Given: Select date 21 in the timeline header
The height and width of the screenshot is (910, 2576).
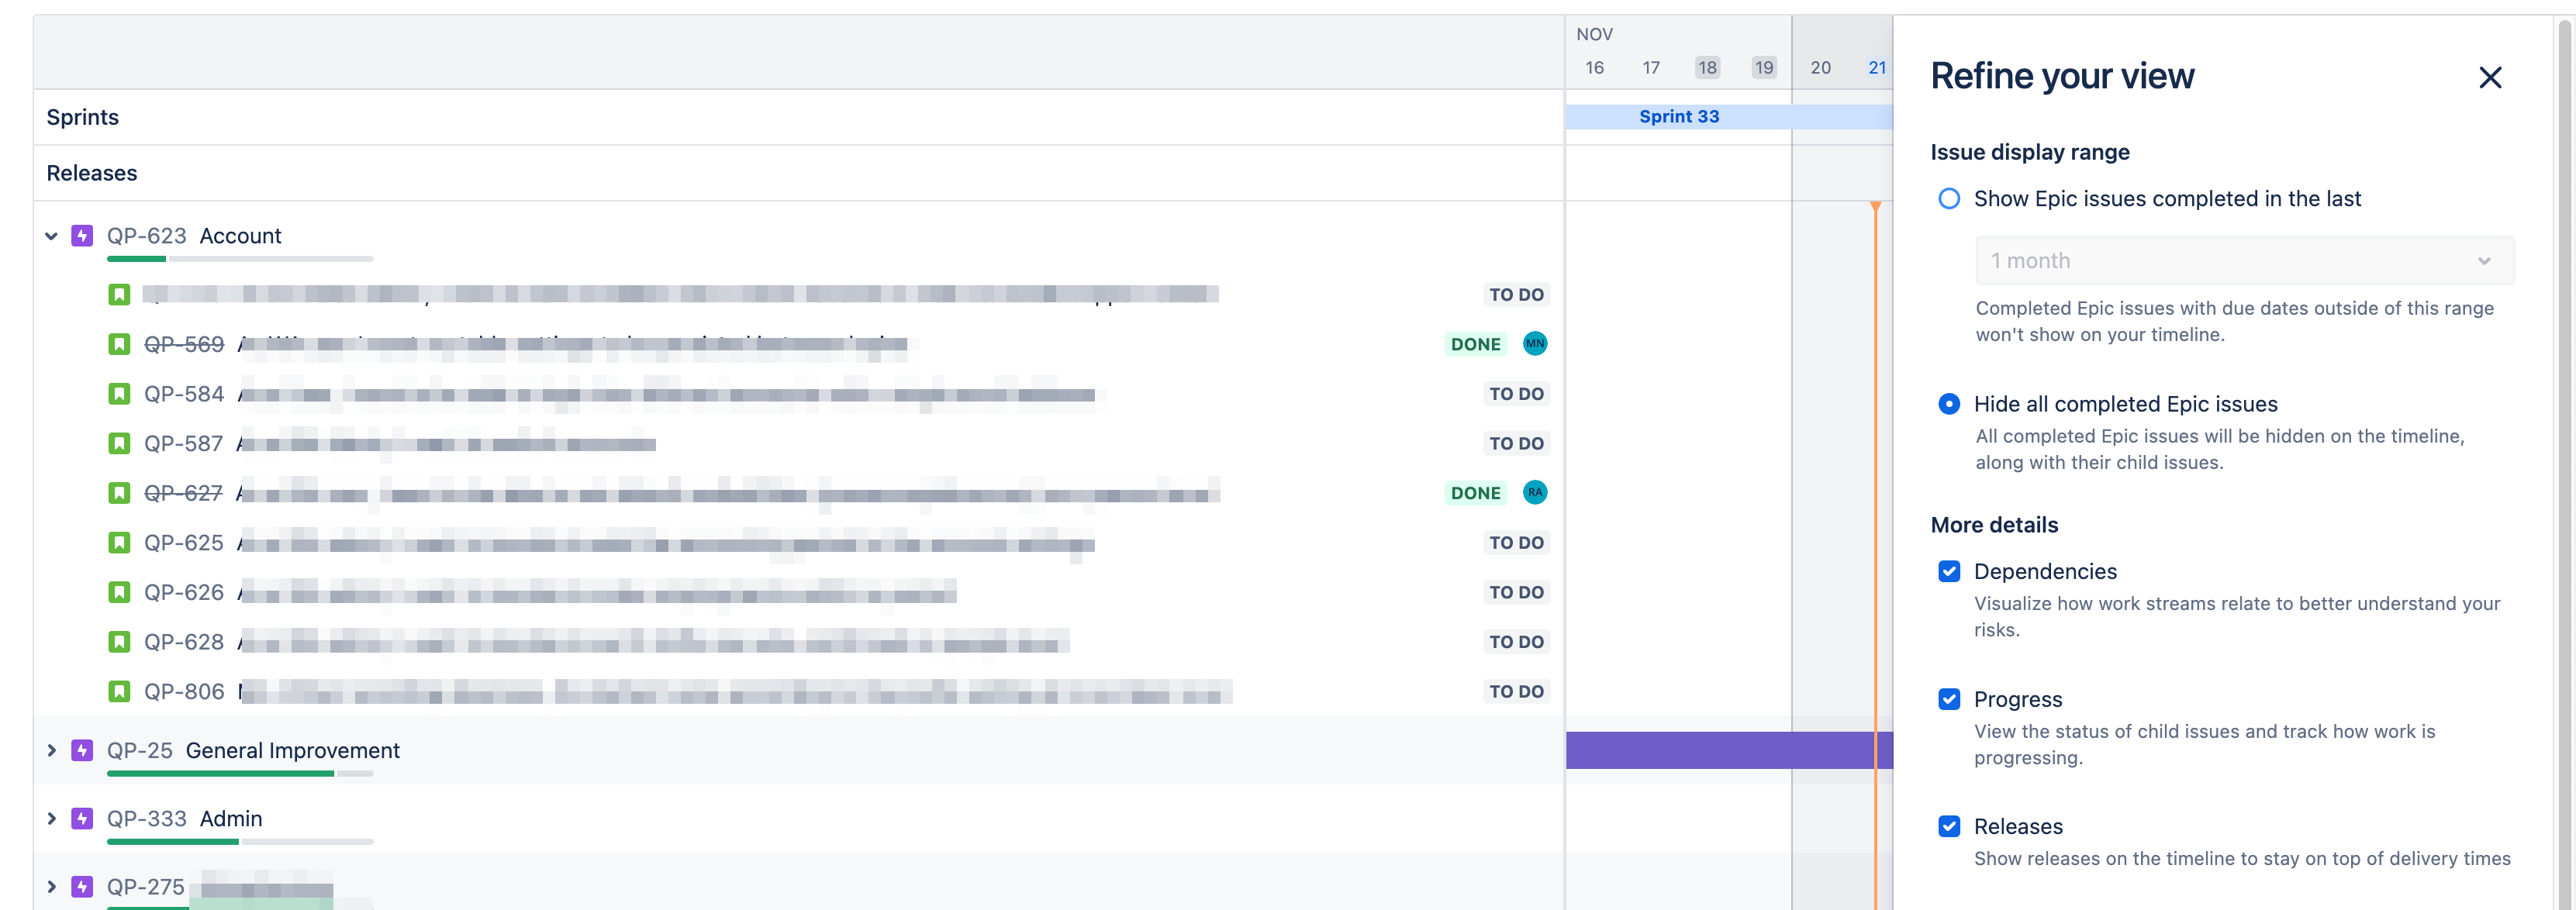Looking at the screenshot, I should click(x=1877, y=67).
